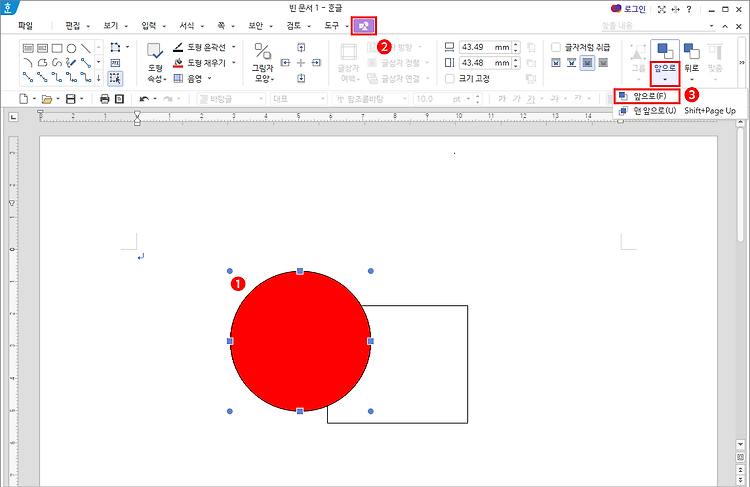Toggle the 크기 고정 checkbox
The height and width of the screenshot is (487, 750).
point(450,78)
